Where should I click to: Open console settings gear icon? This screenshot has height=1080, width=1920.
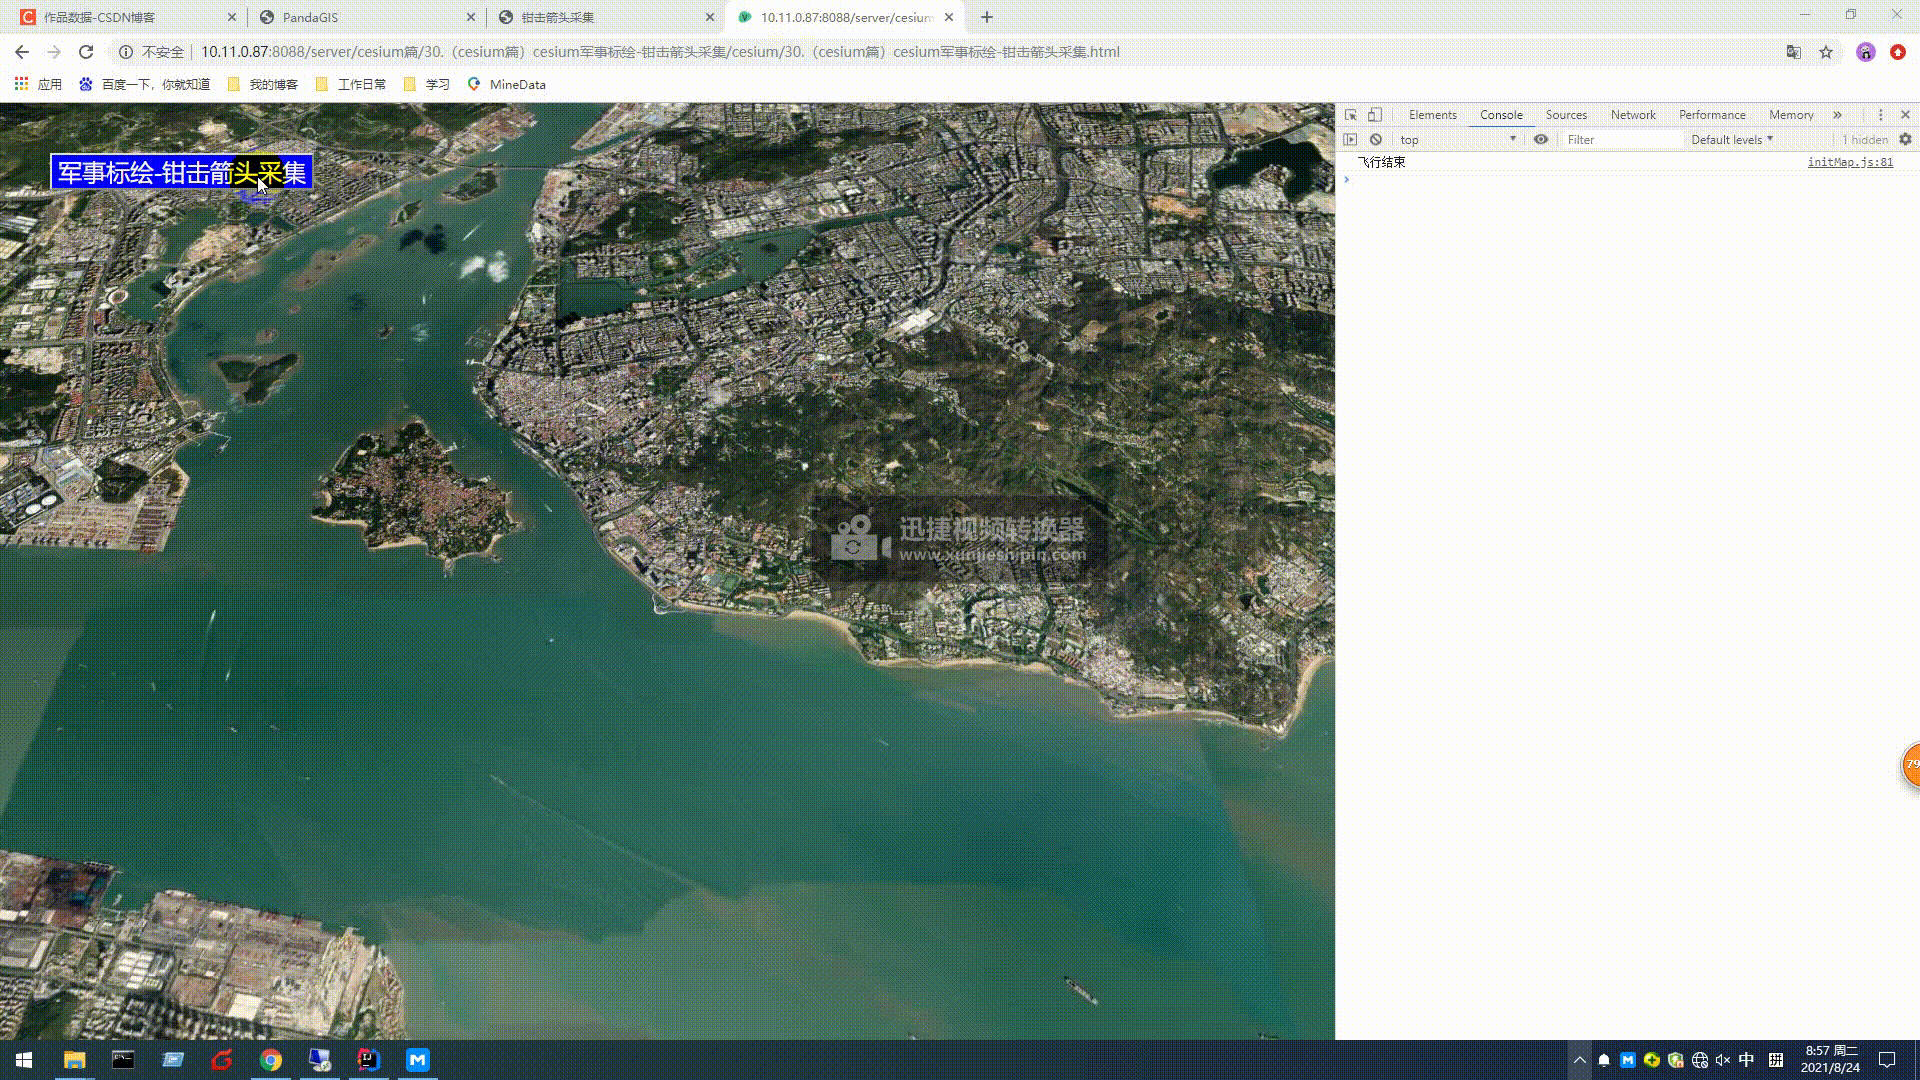[x=1905, y=140]
